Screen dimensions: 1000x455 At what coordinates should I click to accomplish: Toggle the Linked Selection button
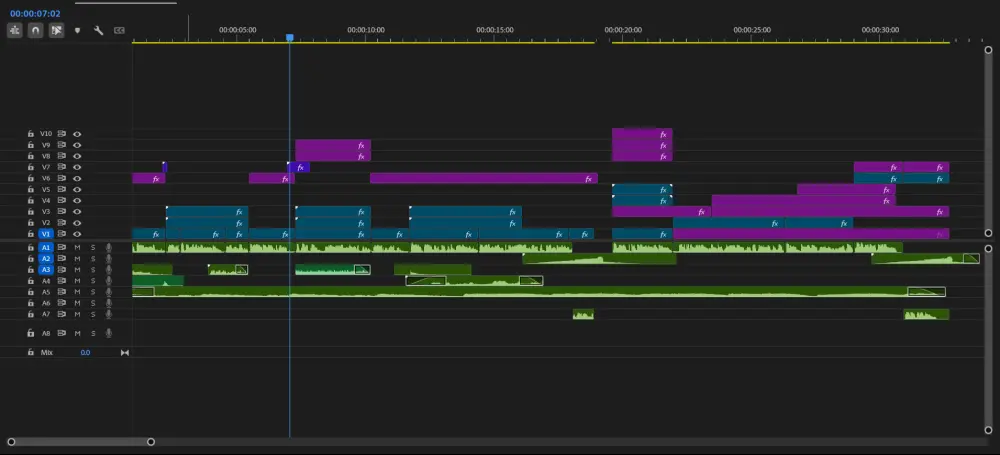[57, 30]
